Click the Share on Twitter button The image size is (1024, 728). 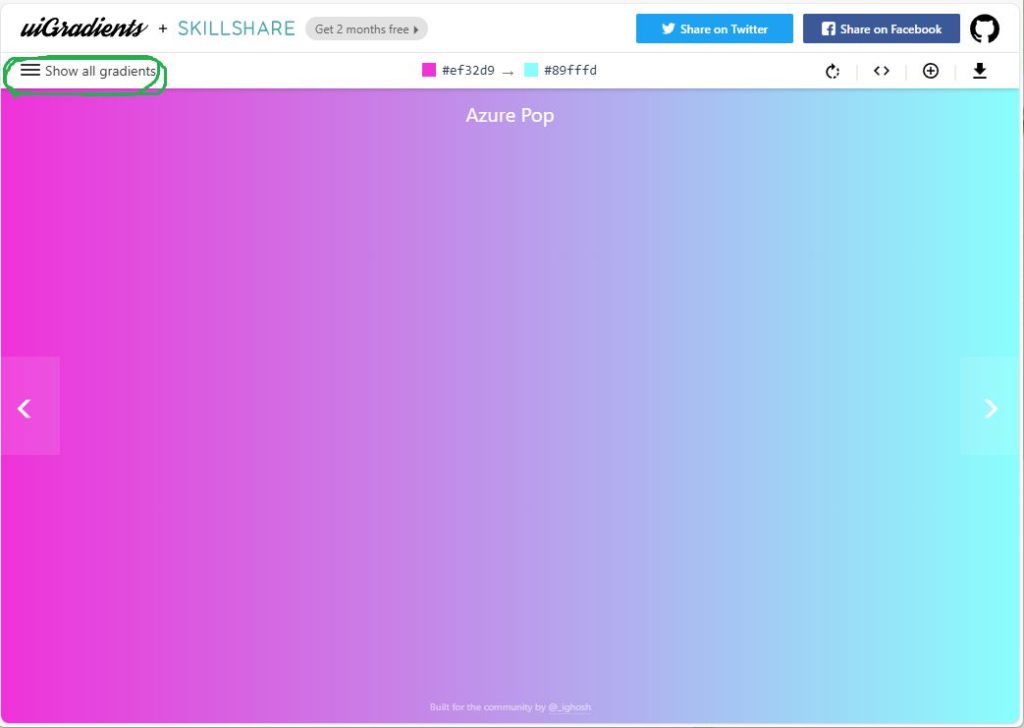714,29
